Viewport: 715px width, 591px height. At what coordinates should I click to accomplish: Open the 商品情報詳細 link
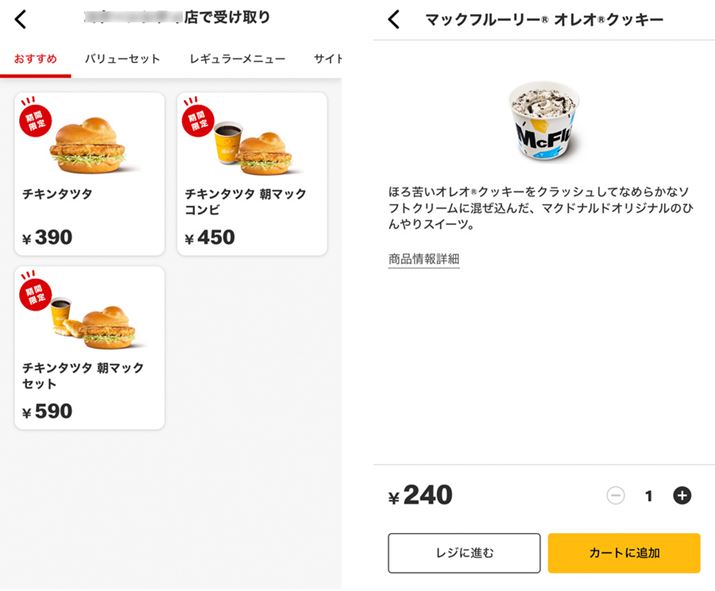424,259
